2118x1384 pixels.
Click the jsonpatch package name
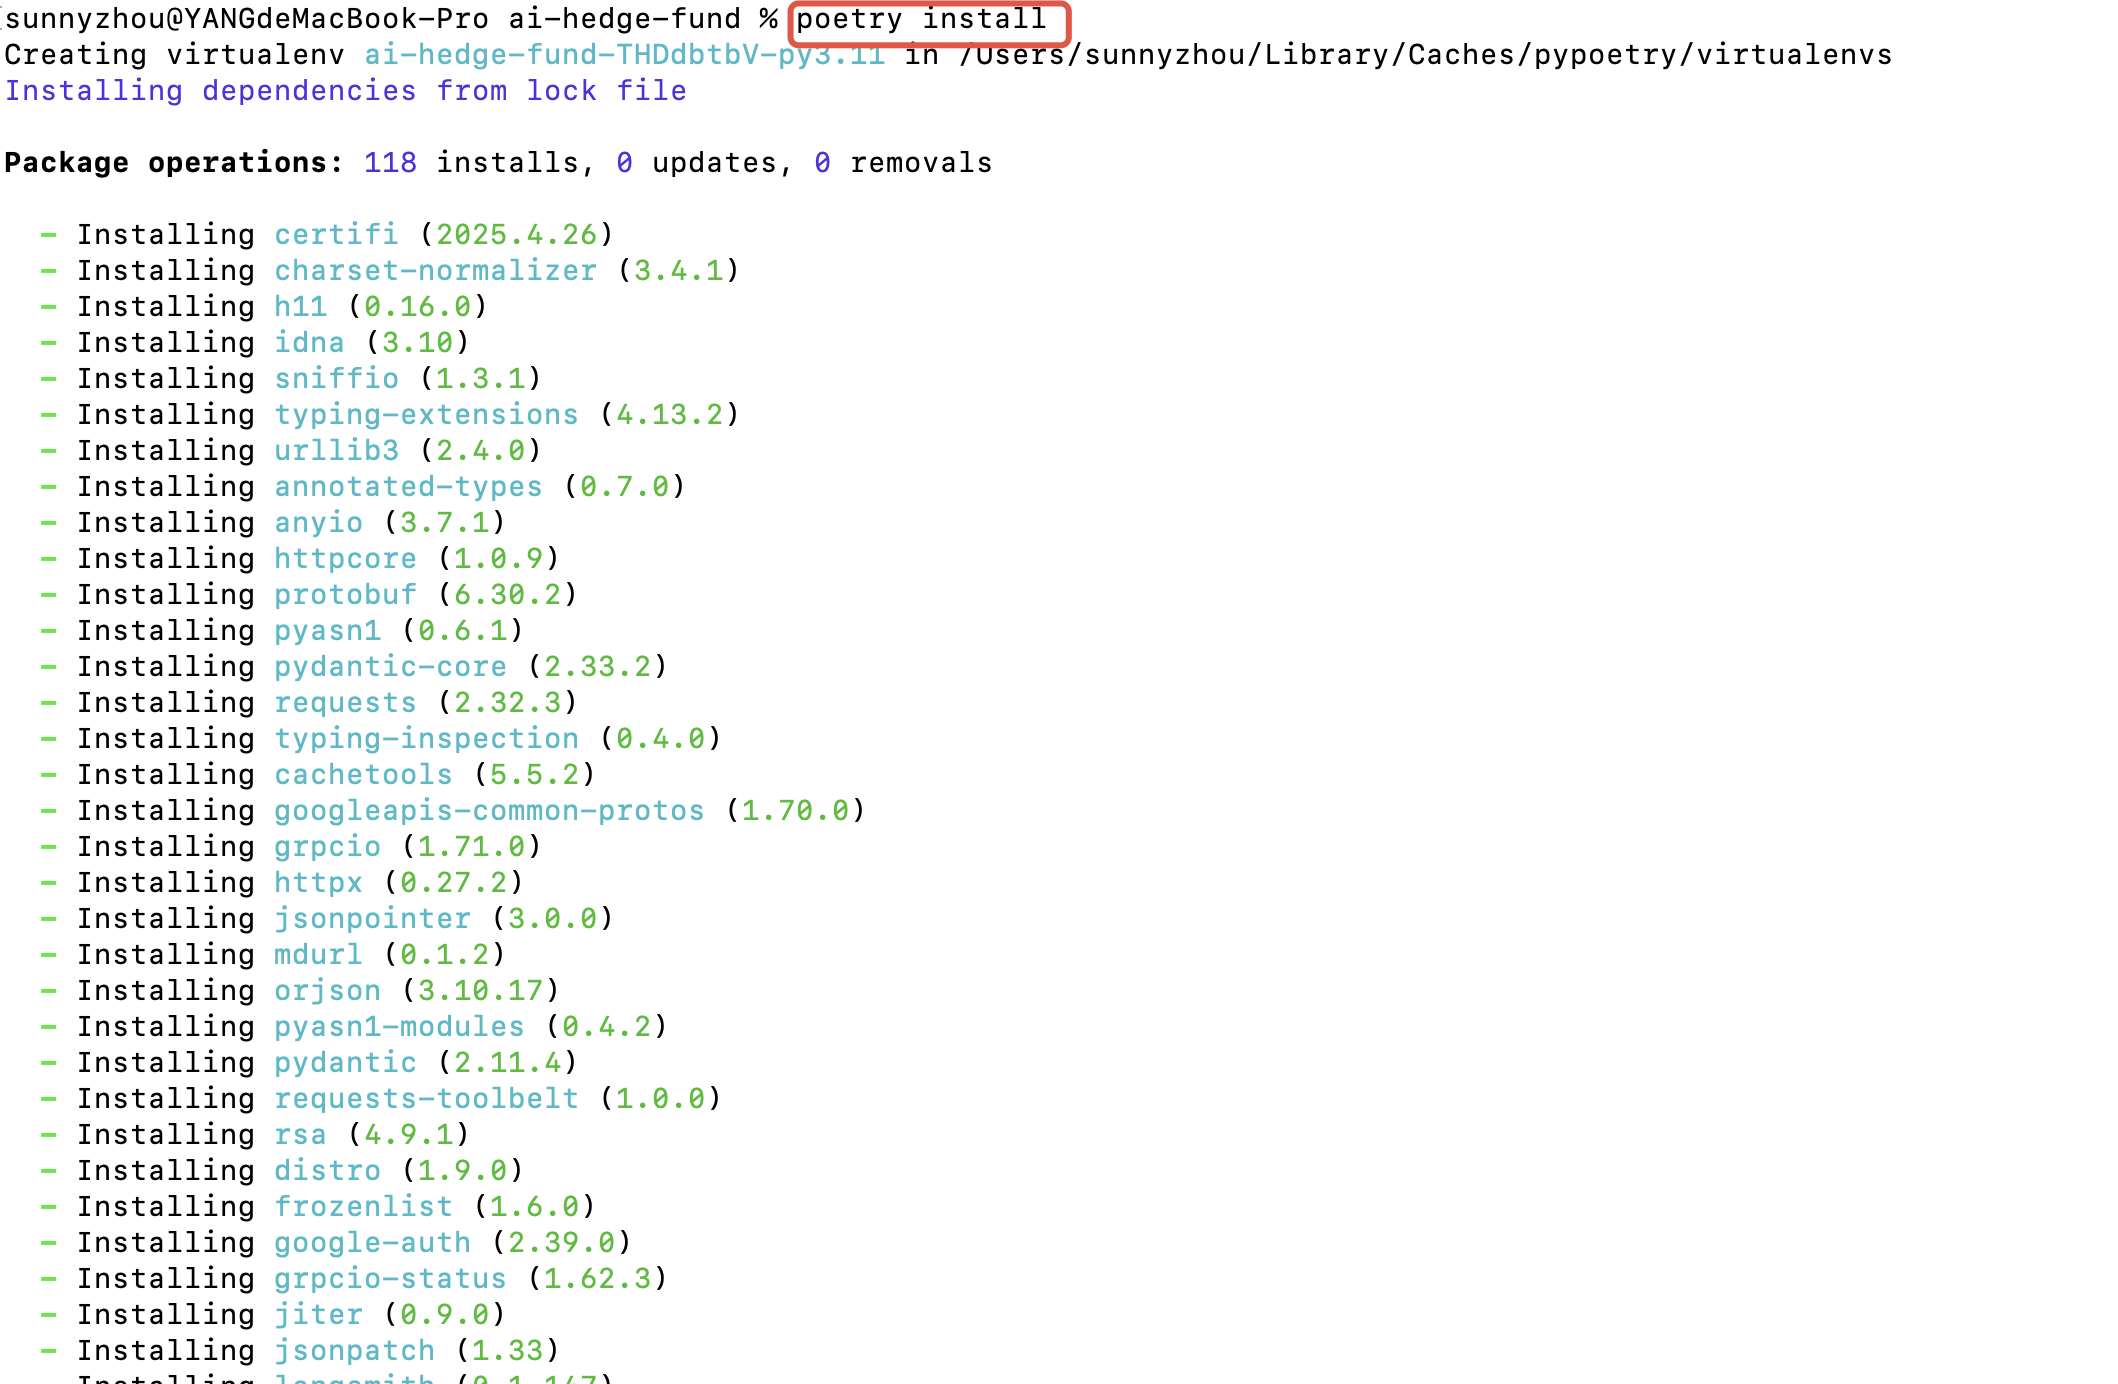354,1351
